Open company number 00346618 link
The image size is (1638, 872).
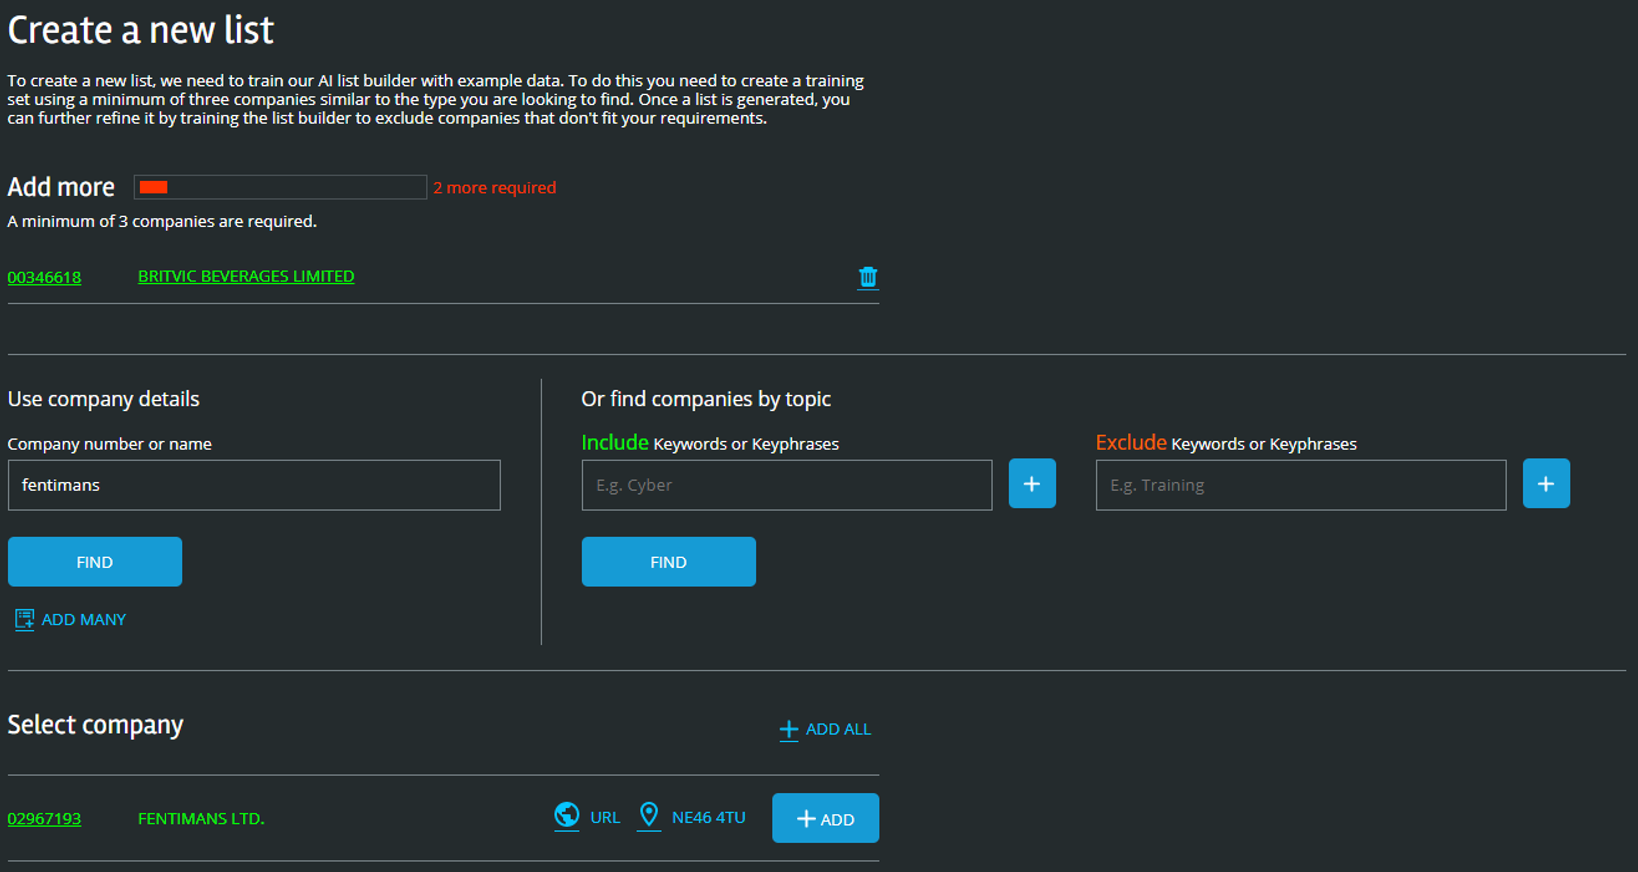click(45, 277)
